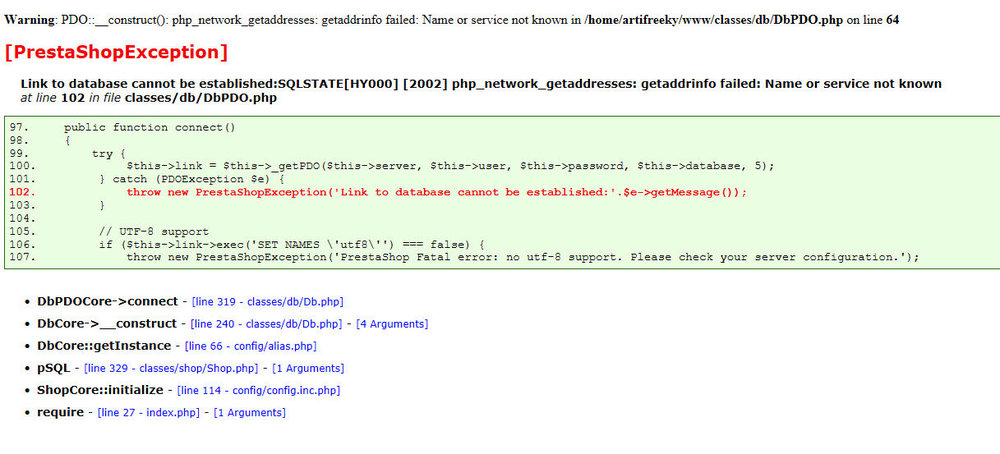Screen dimensions: 1000x454
Task: Click code line 97 public function connect()
Action: [150, 127]
